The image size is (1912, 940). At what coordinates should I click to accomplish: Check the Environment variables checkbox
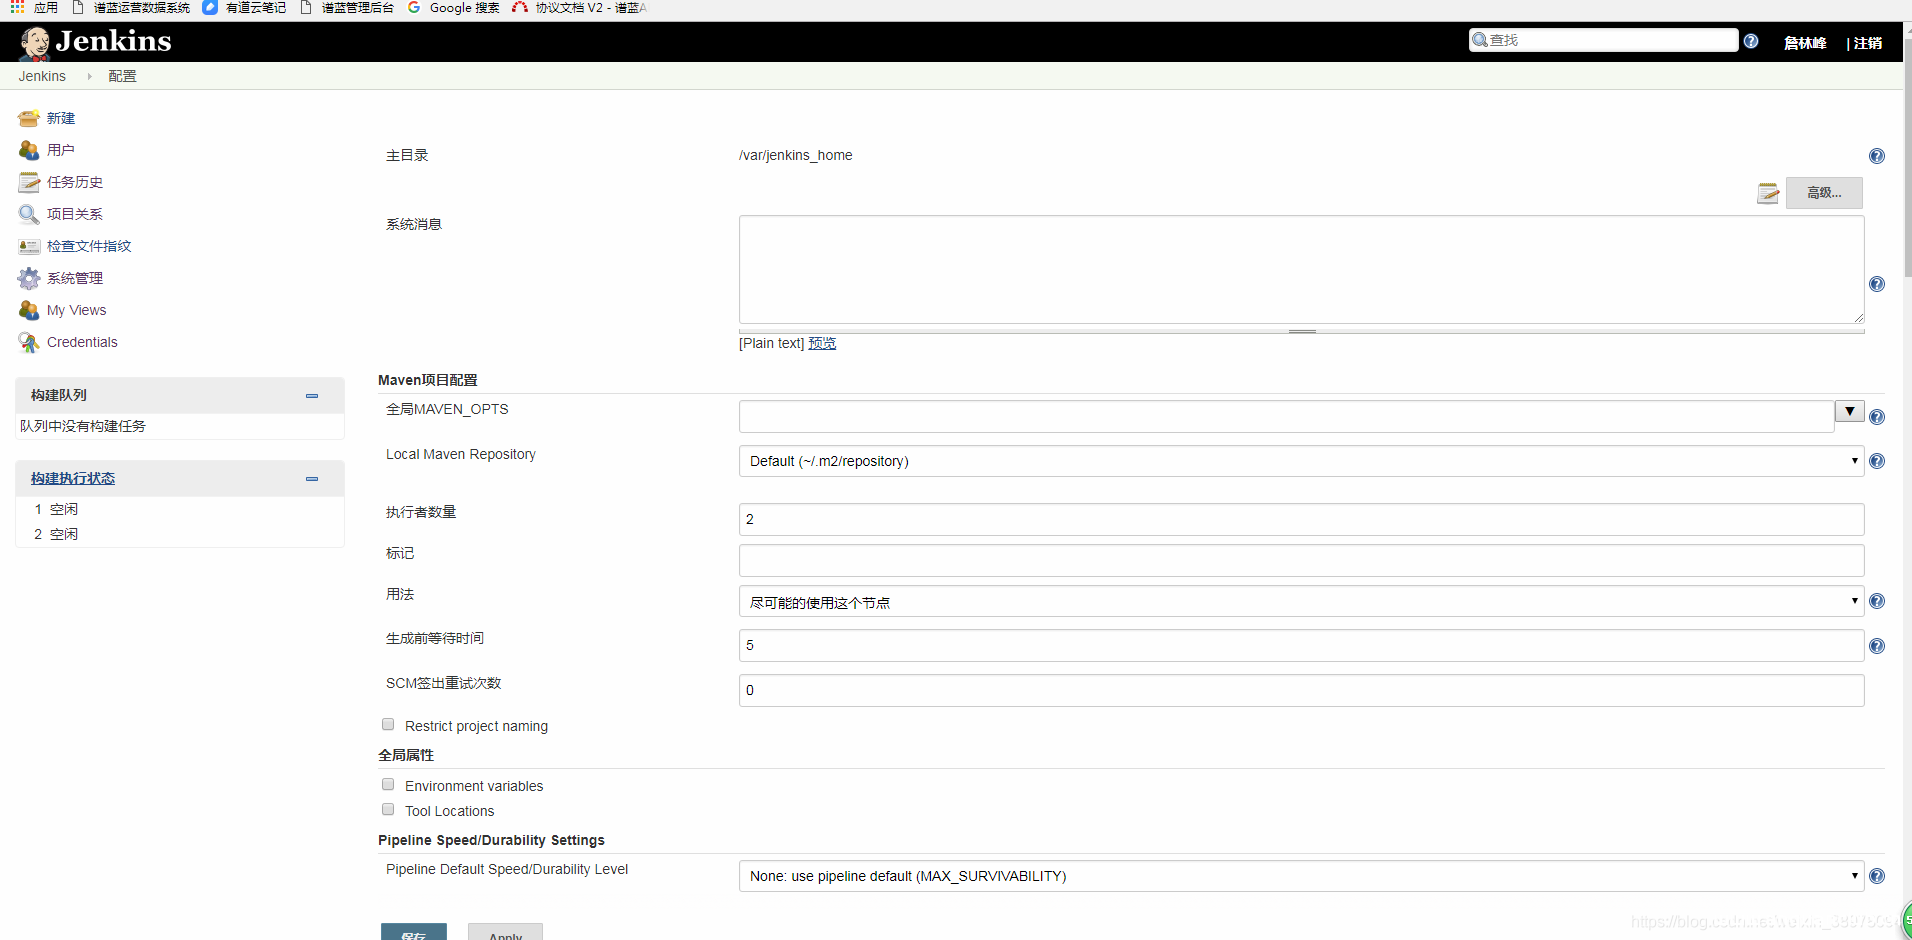tap(388, 784)
